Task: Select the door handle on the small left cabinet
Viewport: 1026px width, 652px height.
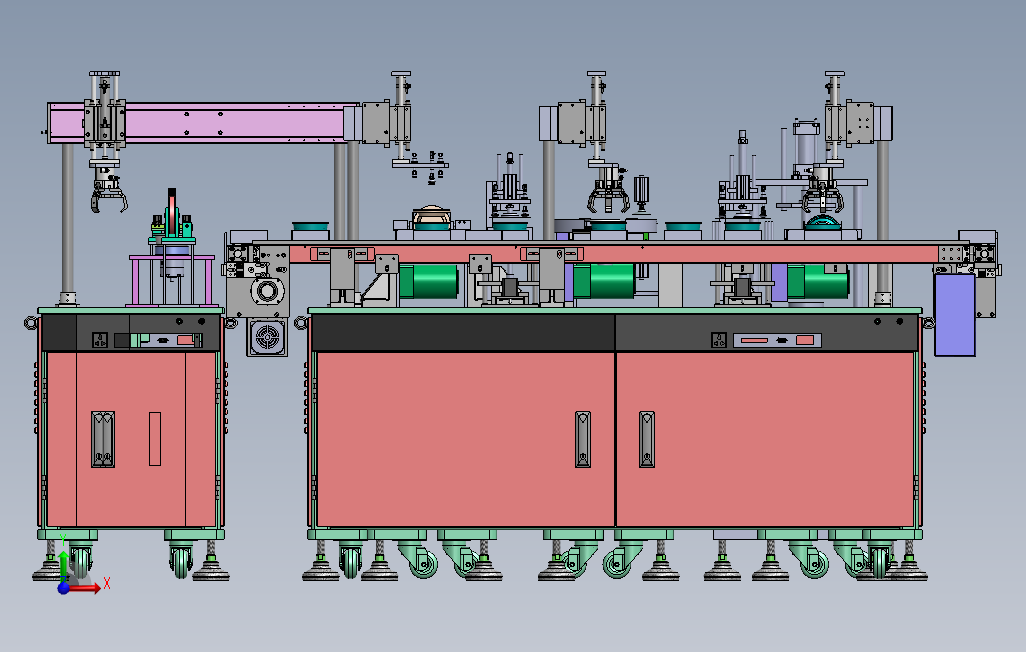Action: (x=103, y=439)
